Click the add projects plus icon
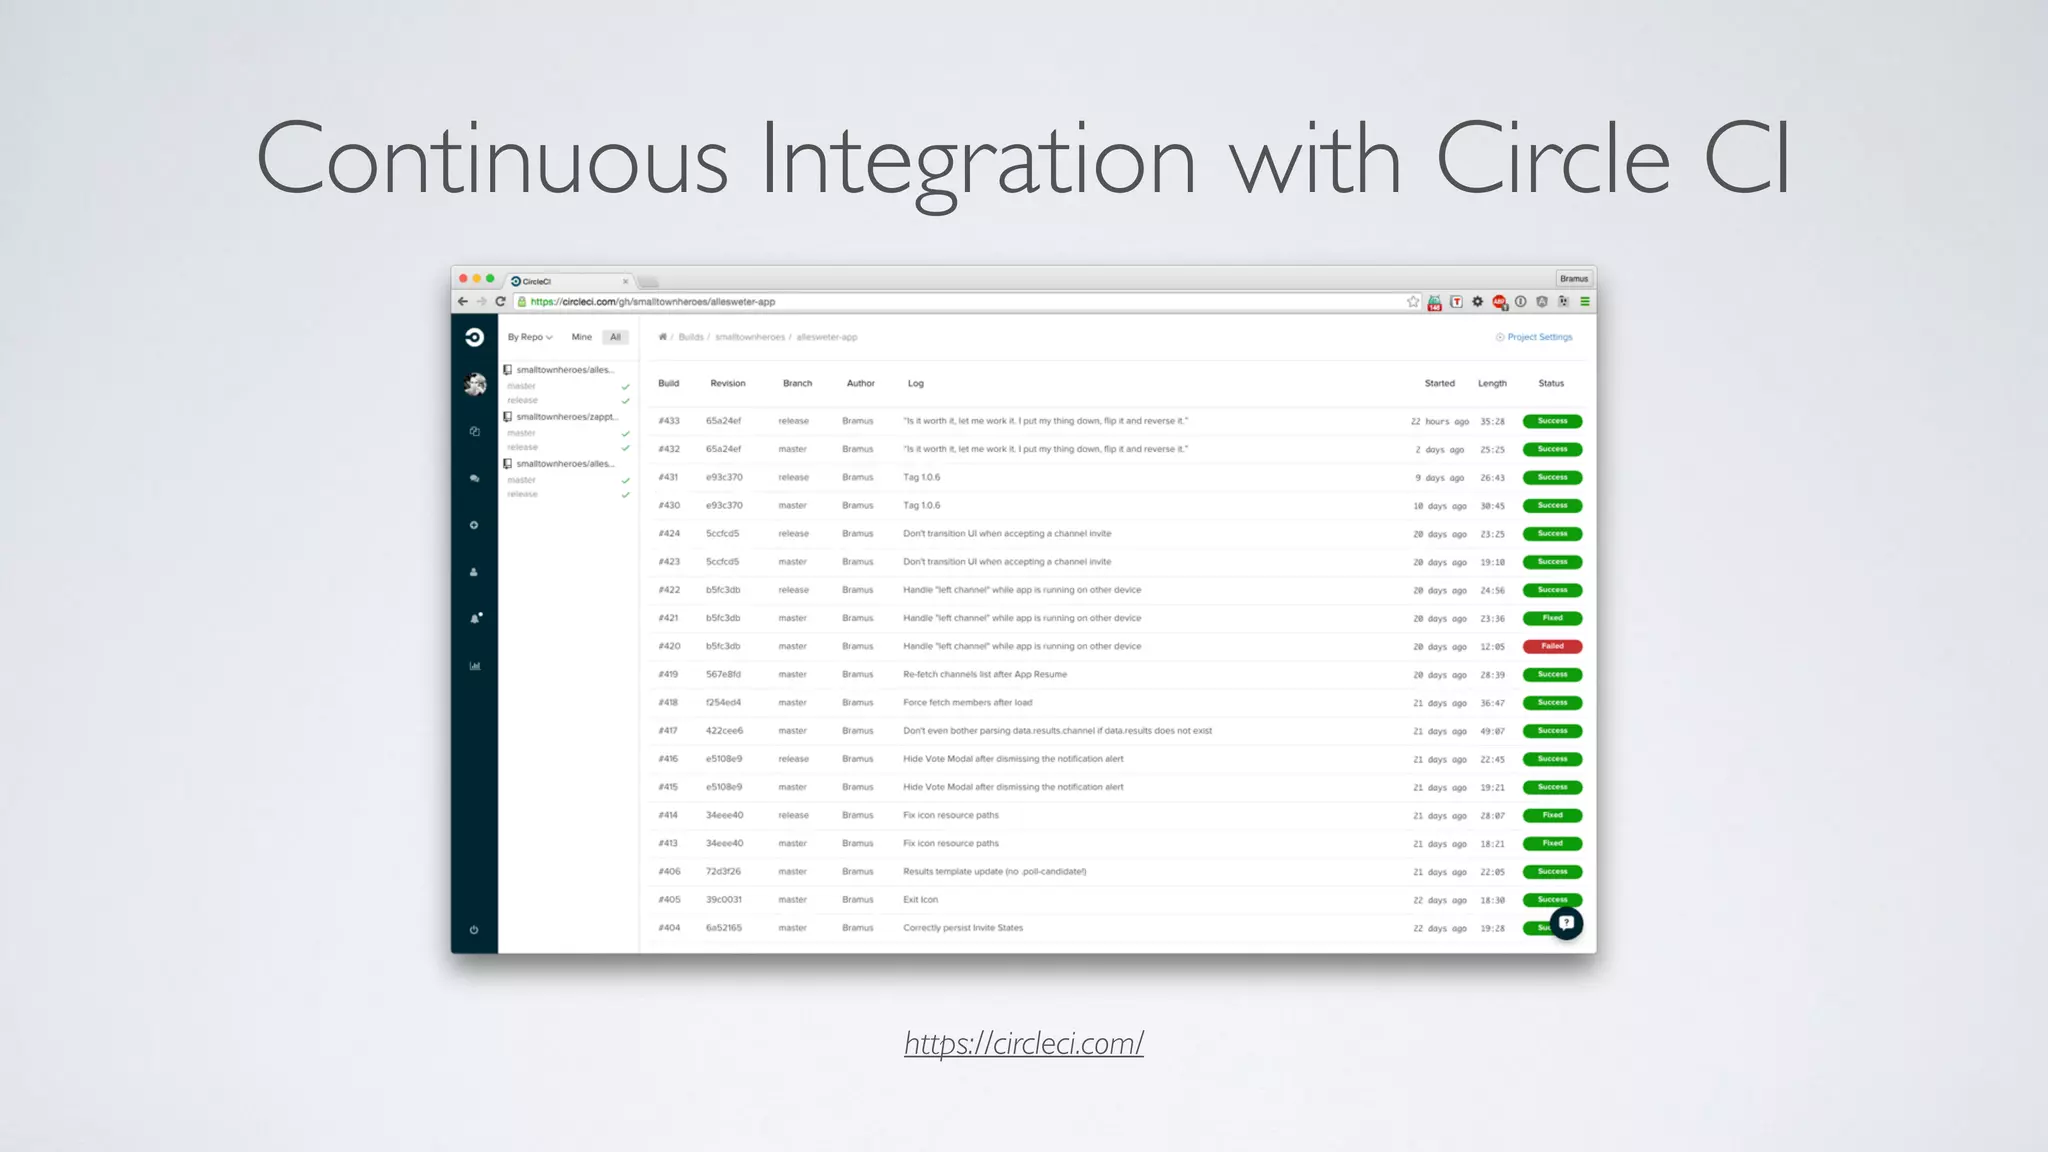2048x1152 pixels. click(474, 525)
